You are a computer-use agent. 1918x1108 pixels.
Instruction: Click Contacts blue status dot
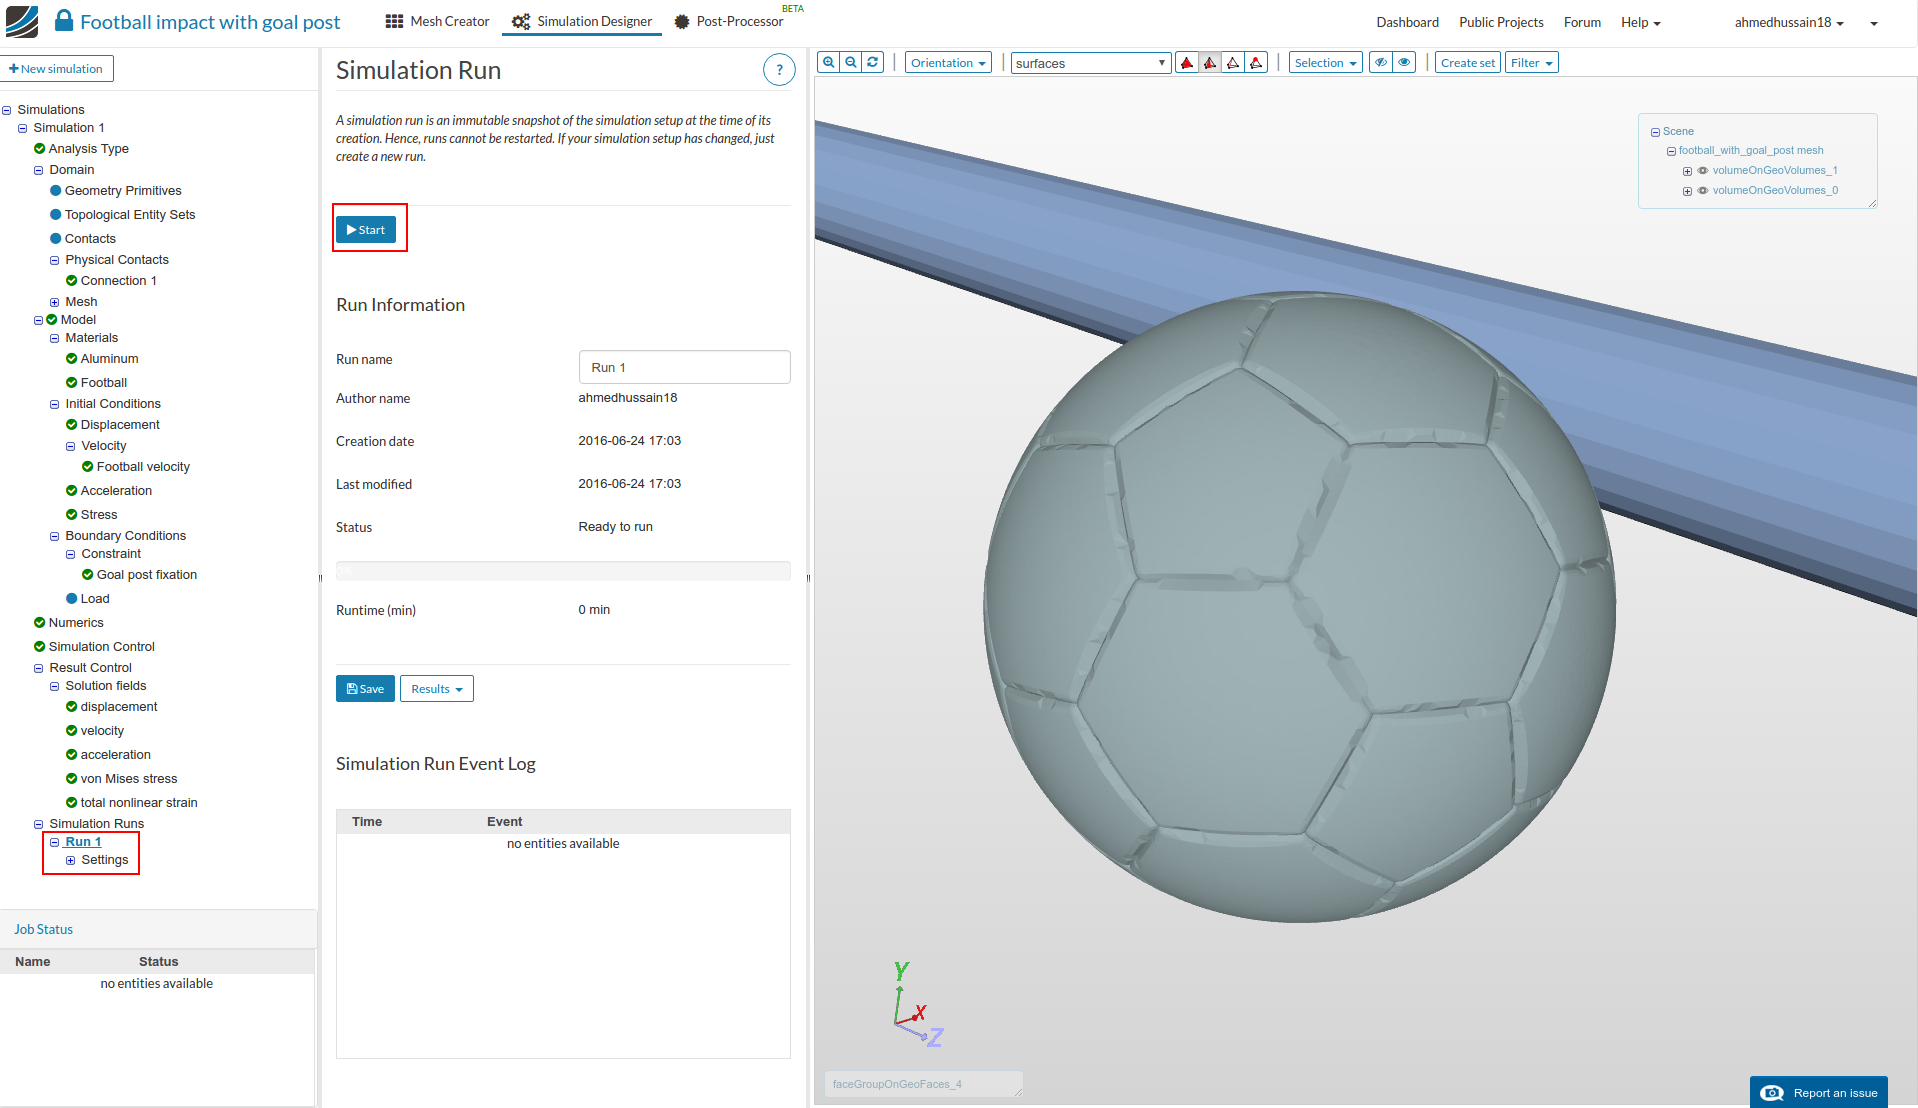click(x=55, y=239)
